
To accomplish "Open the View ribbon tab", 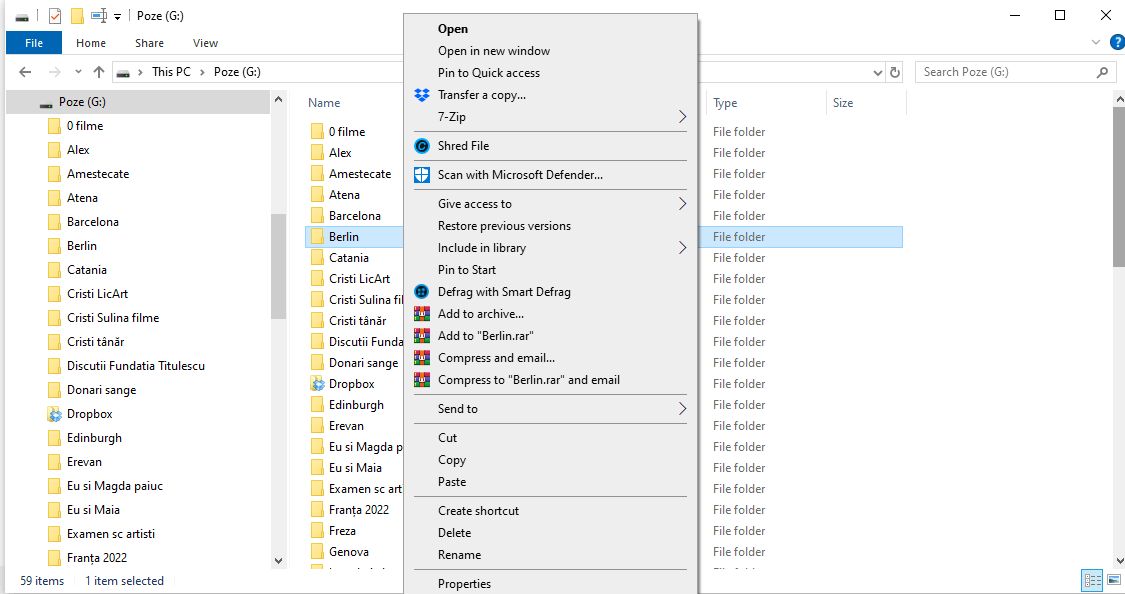I will pos(205,43).
